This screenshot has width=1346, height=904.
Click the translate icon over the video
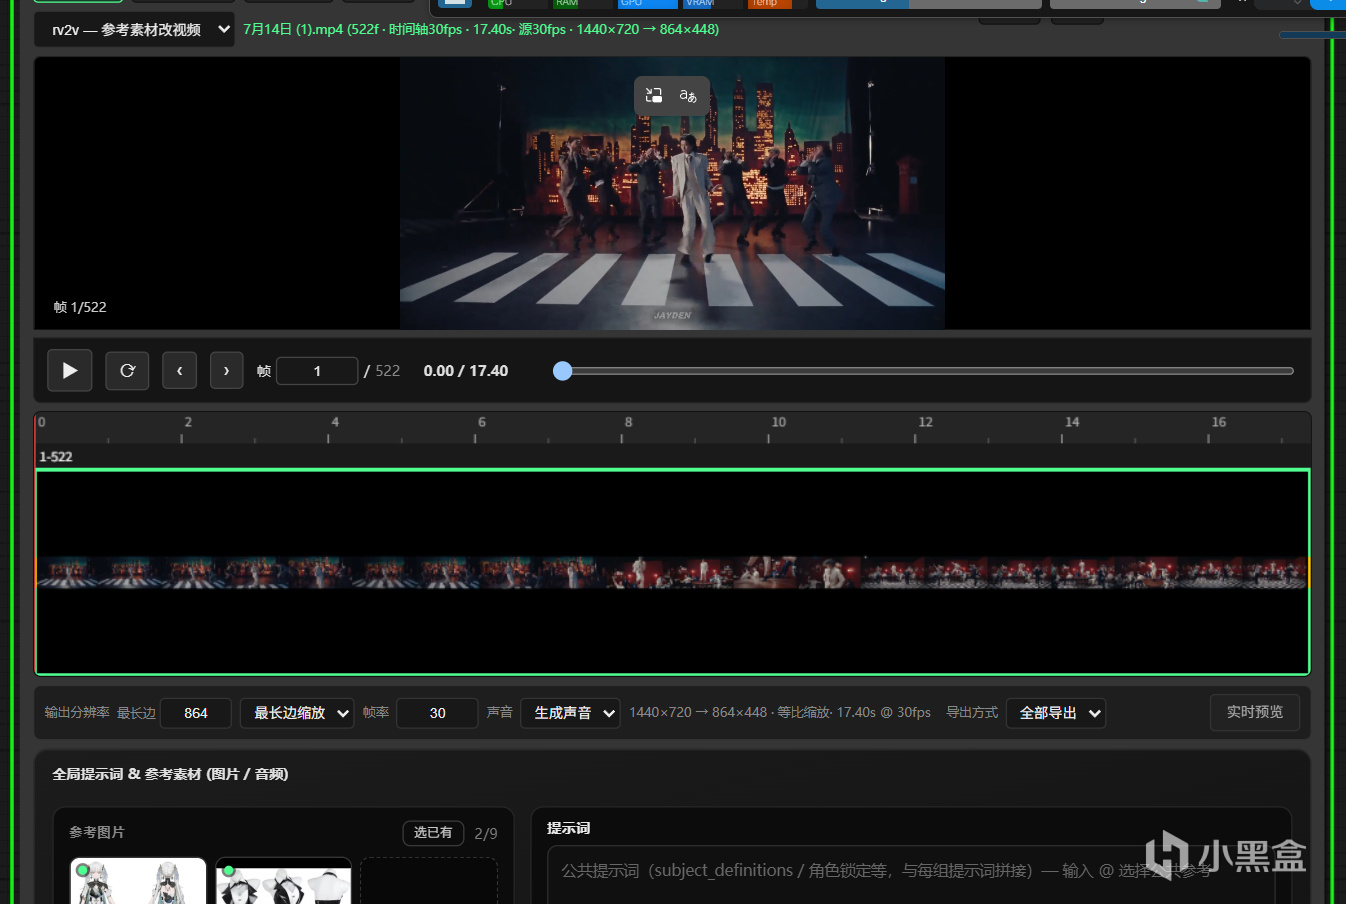pos(688,95)
